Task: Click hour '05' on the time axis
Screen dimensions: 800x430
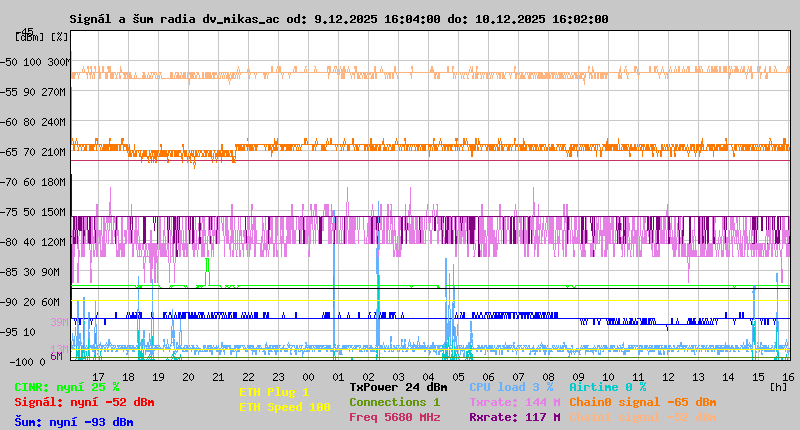Action: tap(459, 377)
